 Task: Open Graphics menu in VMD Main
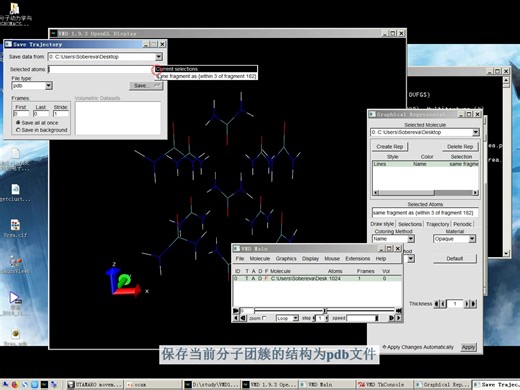click(x=286, y=258)
